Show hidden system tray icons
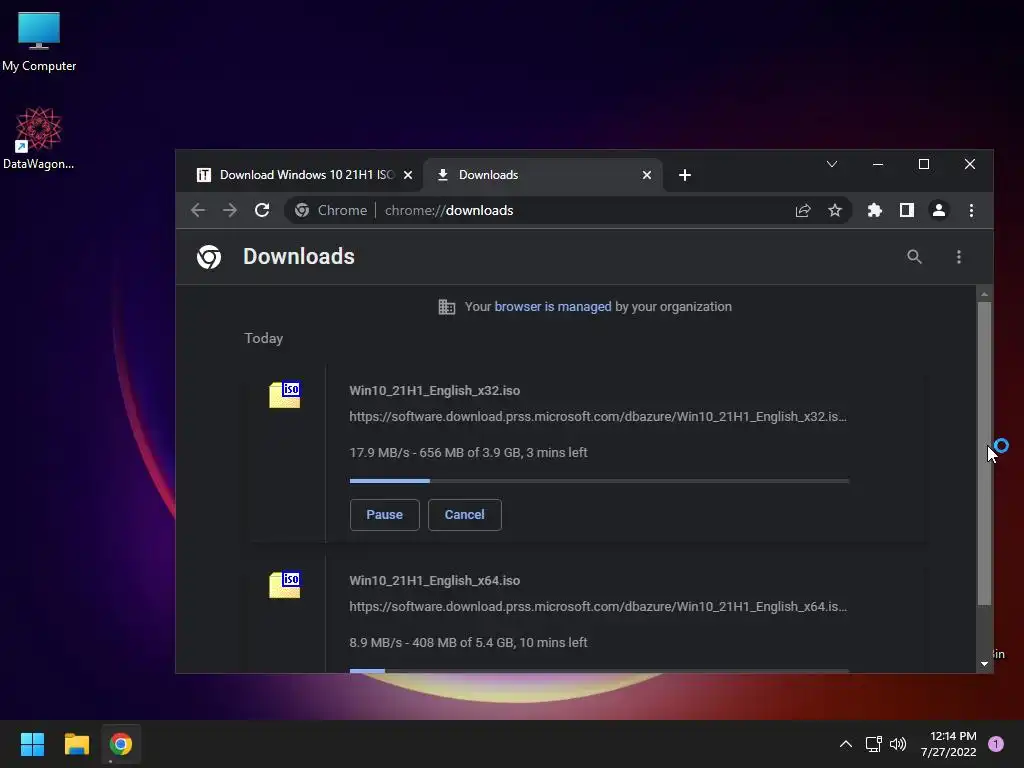Screen dimensions: 1024x768 point(846,744)
